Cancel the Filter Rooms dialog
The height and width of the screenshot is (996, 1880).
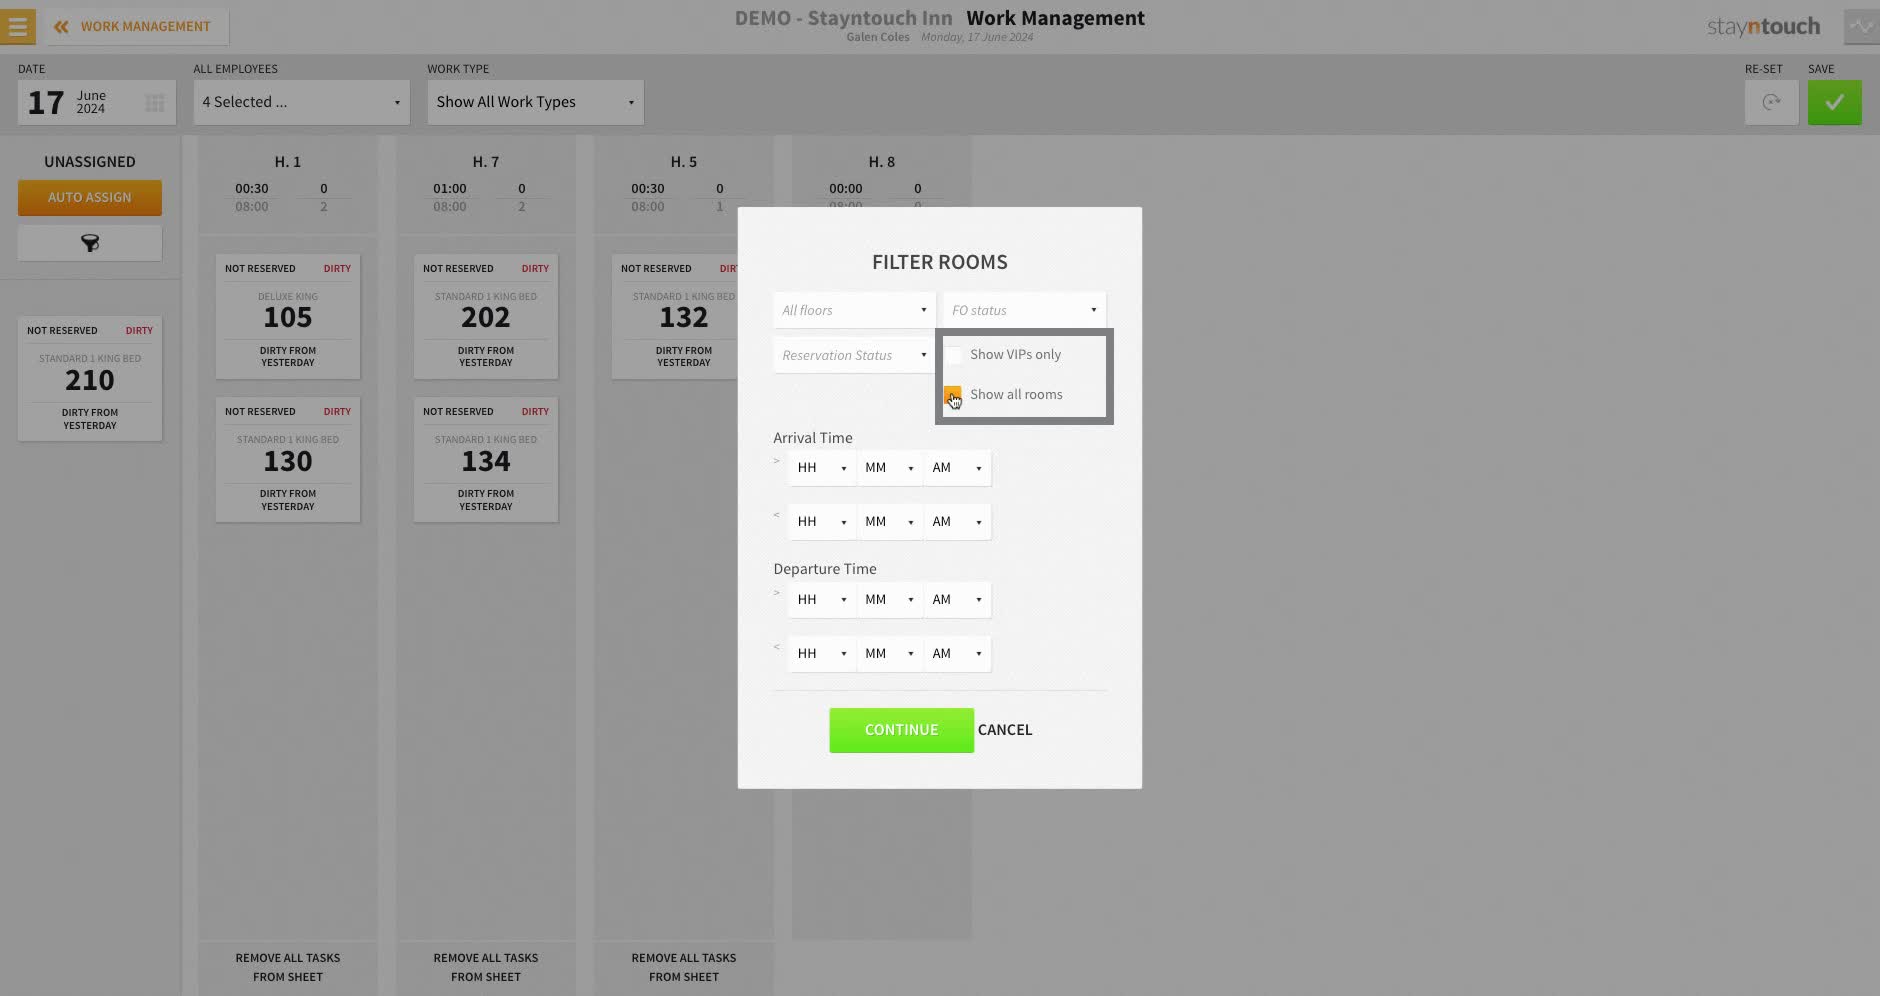point(1005,730)
